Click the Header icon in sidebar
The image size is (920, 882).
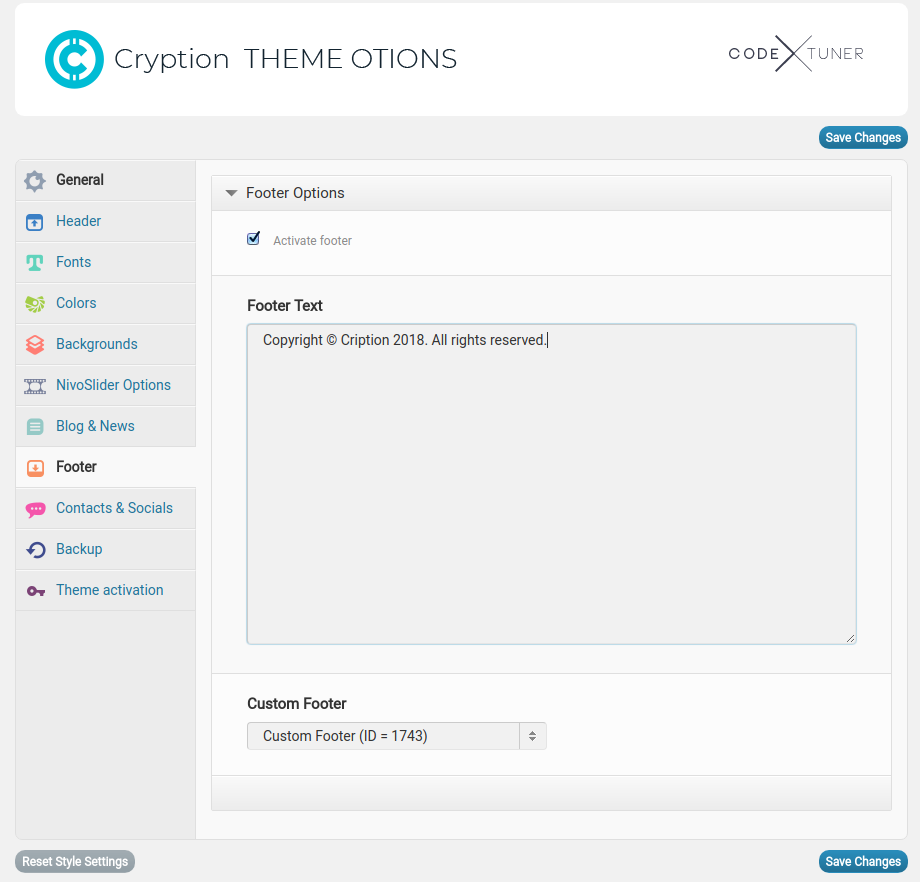coord(35,222)
